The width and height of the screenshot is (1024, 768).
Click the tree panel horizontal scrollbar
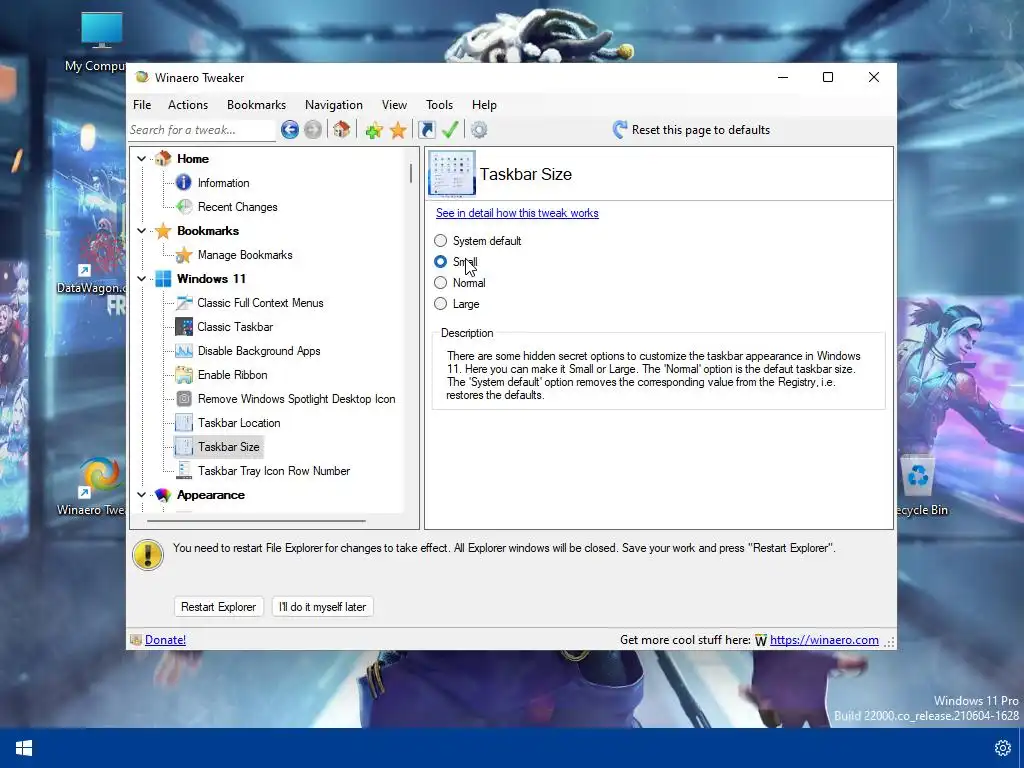[256, 521]
